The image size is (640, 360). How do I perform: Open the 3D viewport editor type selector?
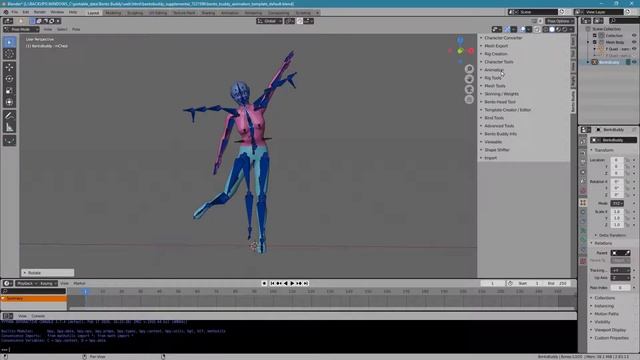8,21
